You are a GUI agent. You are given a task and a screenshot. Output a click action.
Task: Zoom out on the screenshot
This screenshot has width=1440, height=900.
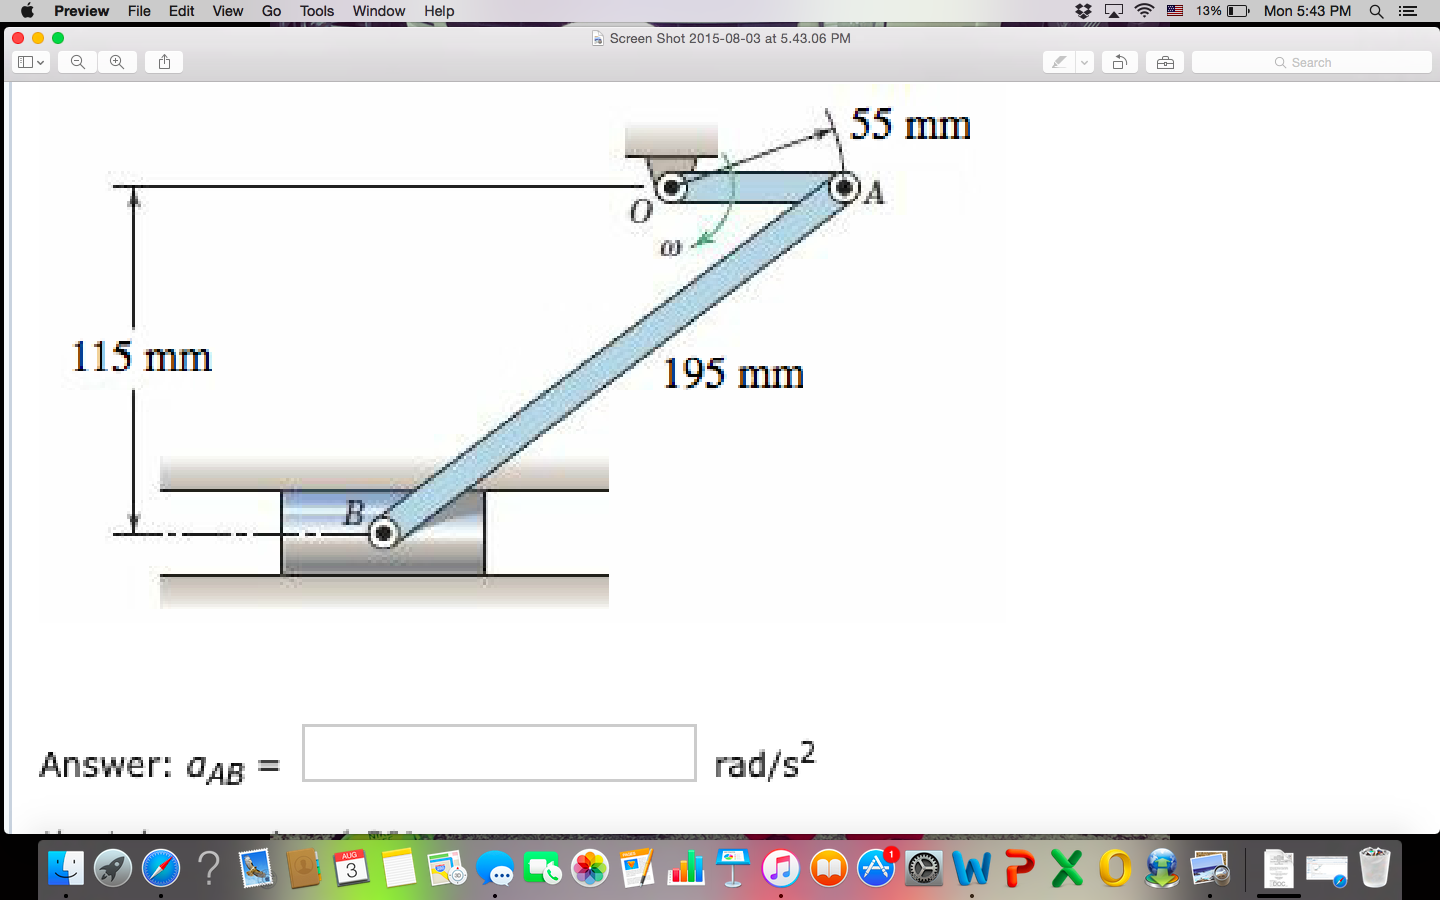(x=77, y=61)
